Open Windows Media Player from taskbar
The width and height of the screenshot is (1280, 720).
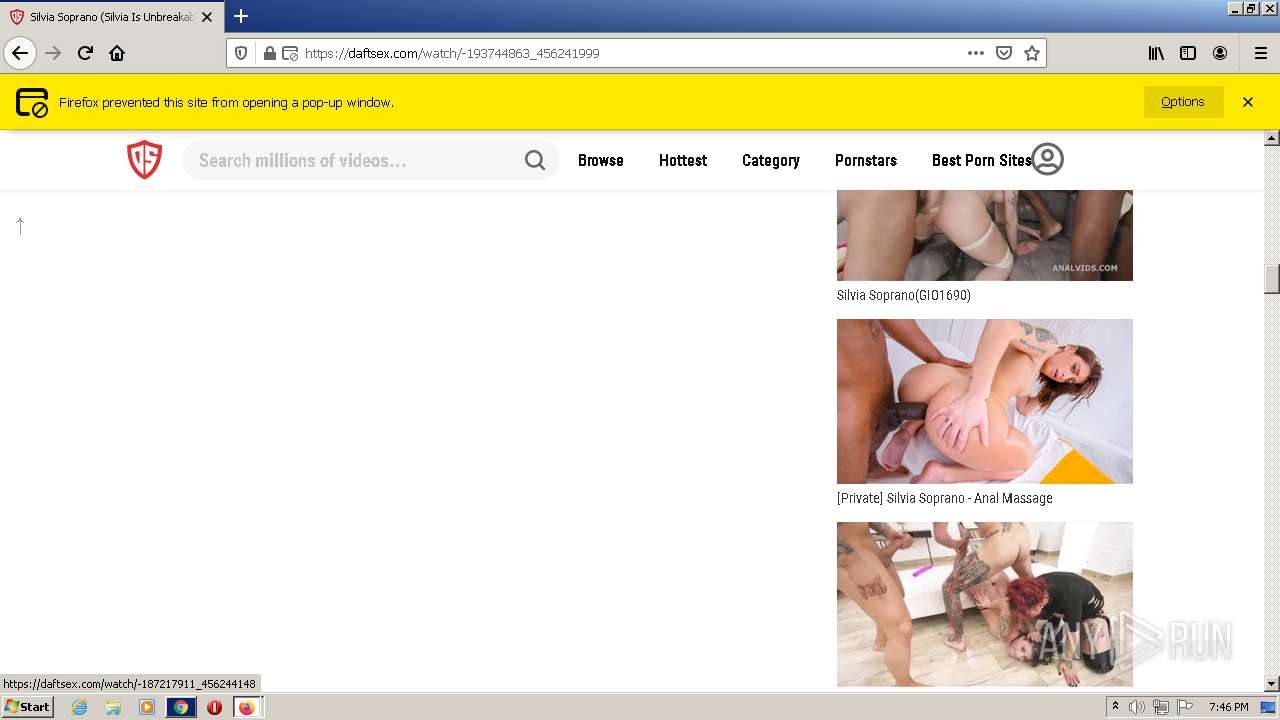pos(147,707)
